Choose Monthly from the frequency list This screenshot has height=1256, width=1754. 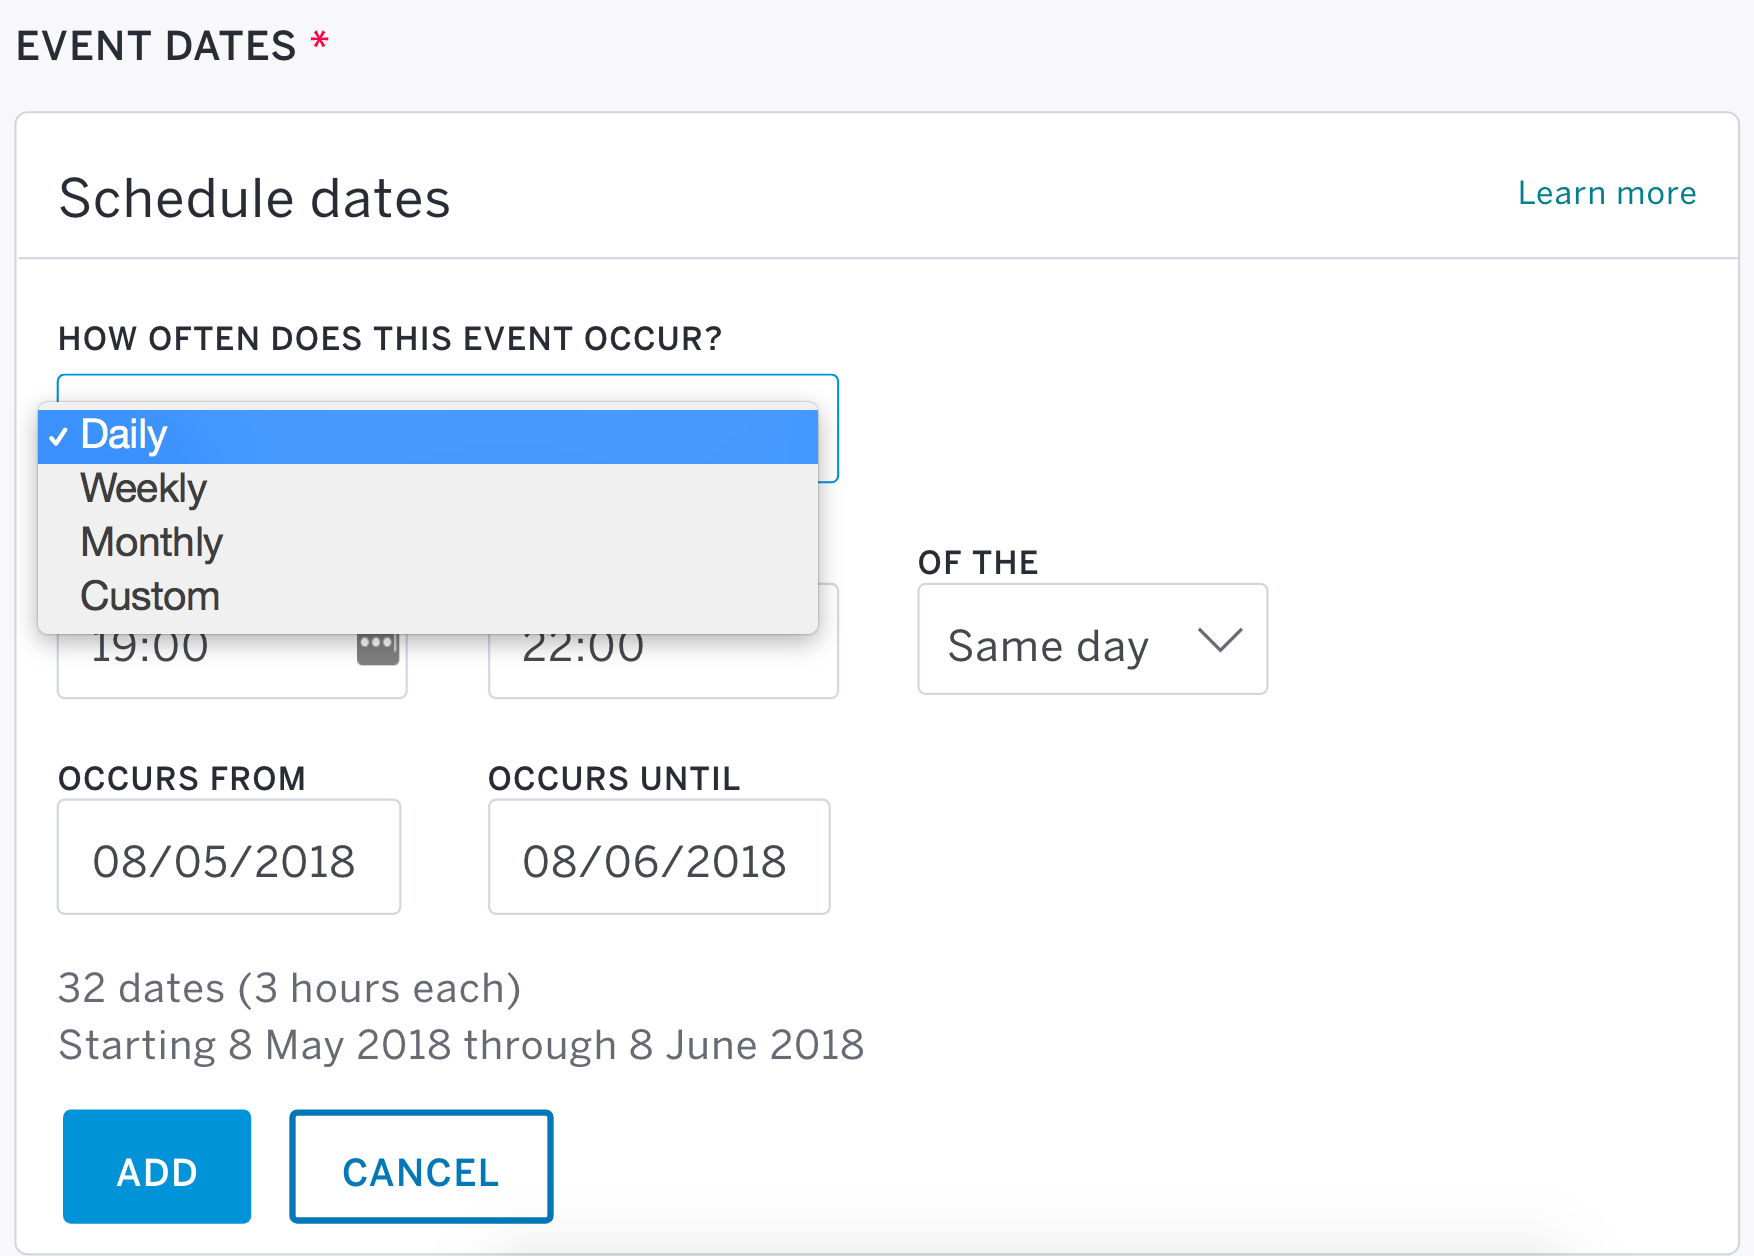coord(428,543)
